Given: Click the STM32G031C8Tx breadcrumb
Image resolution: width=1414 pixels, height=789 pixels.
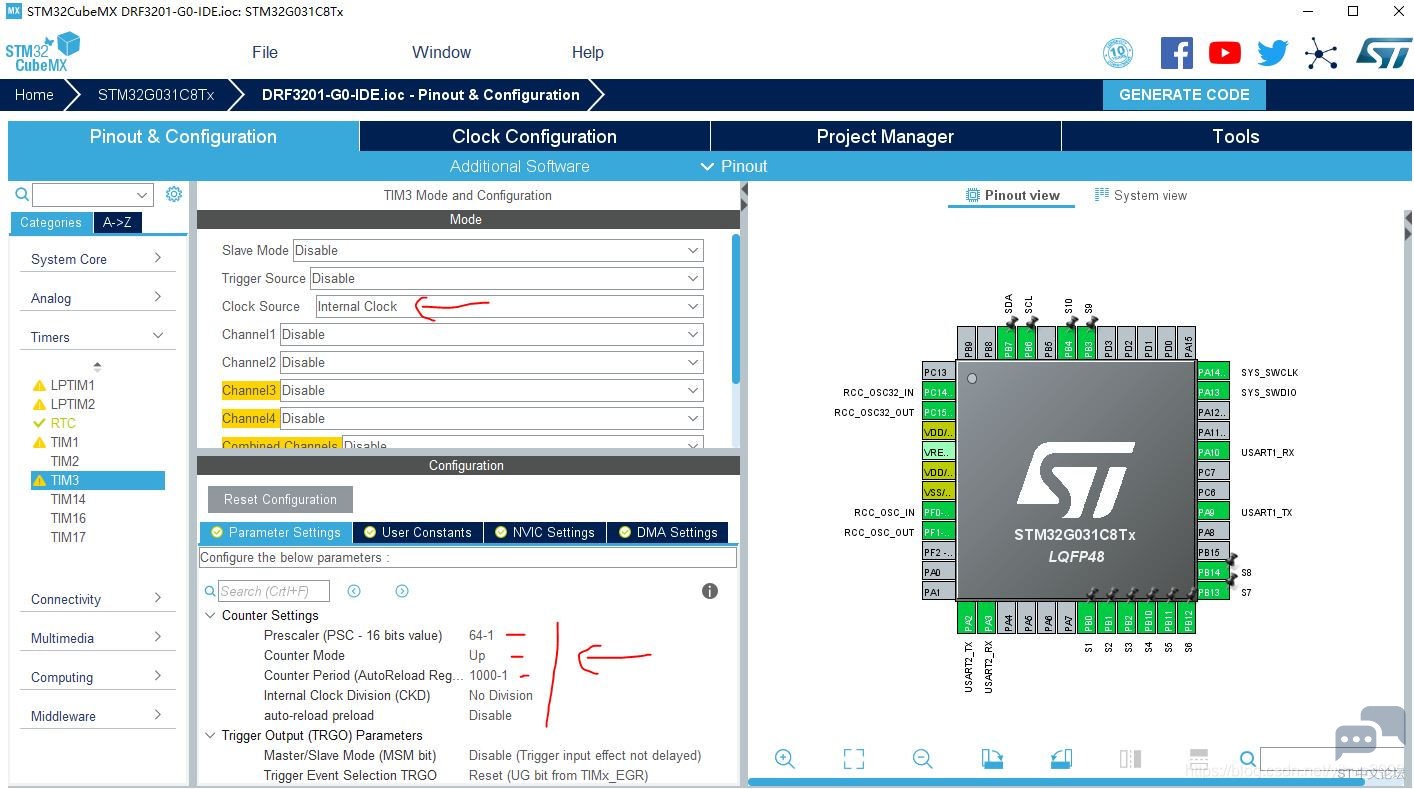Looking at the screenshot, I should click(x=156, y=95).
